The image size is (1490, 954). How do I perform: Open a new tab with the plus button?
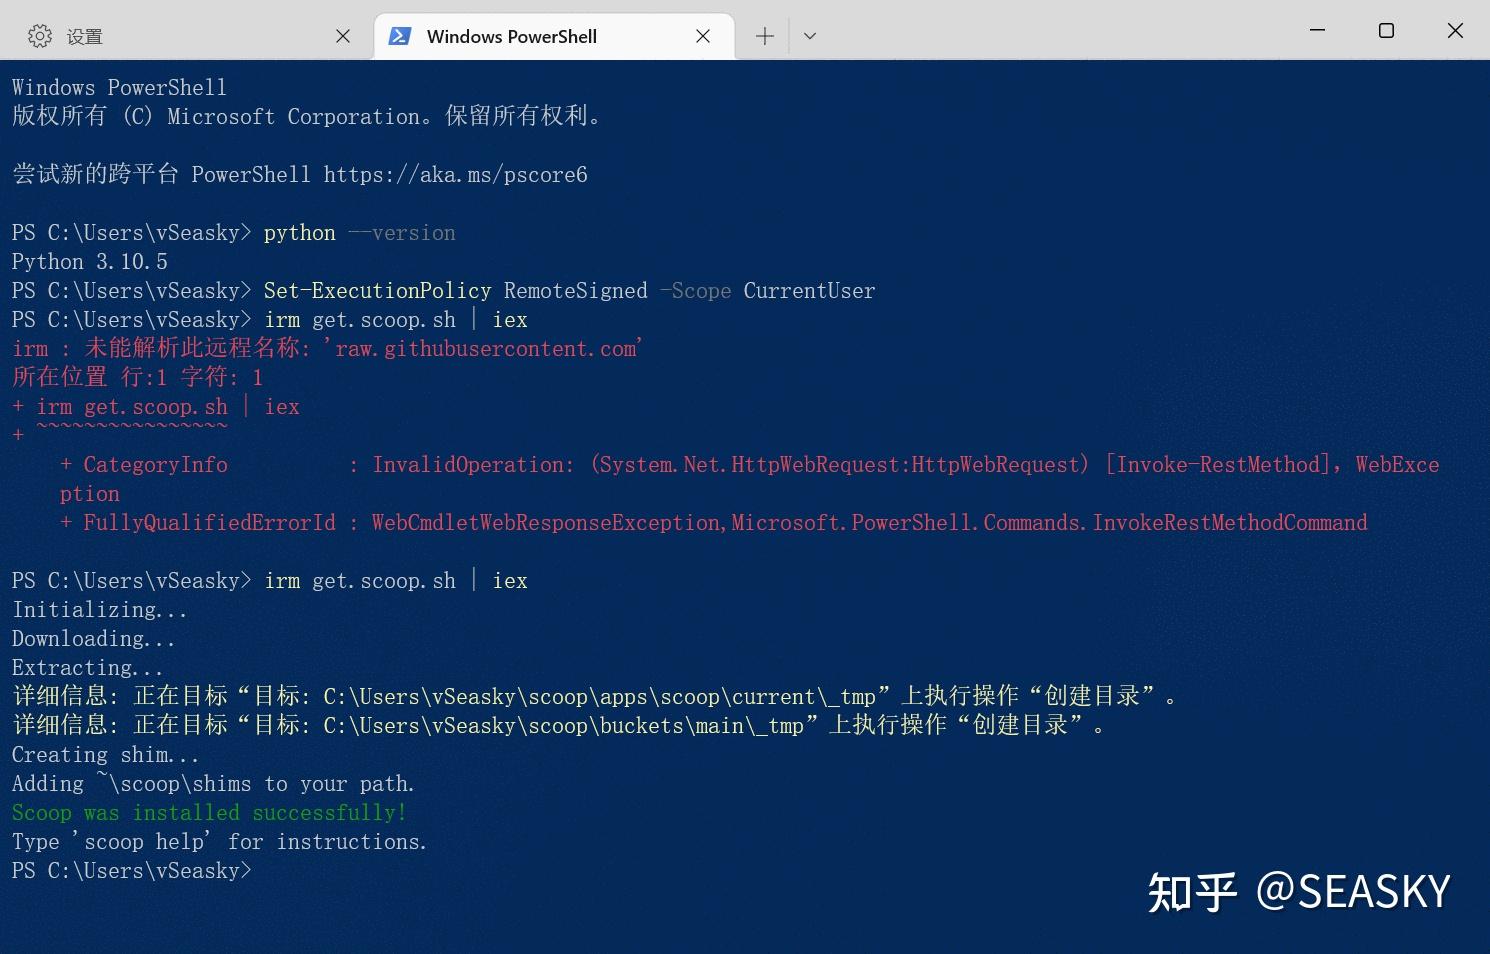tap(765, 36)
